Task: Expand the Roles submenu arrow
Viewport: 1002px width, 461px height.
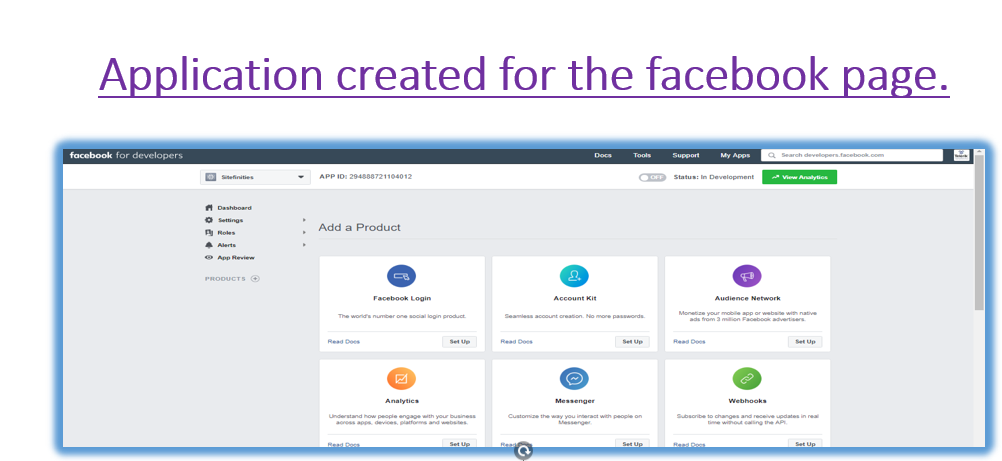Action: click(304, 233)
